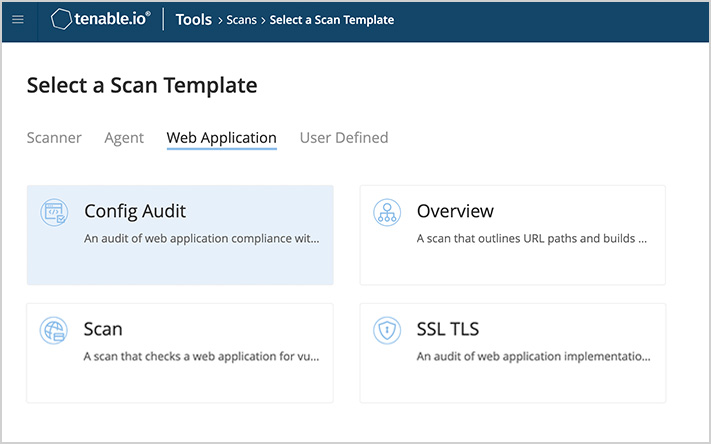Click the Select a Scan Template breadcrumb

pos(332,20)
